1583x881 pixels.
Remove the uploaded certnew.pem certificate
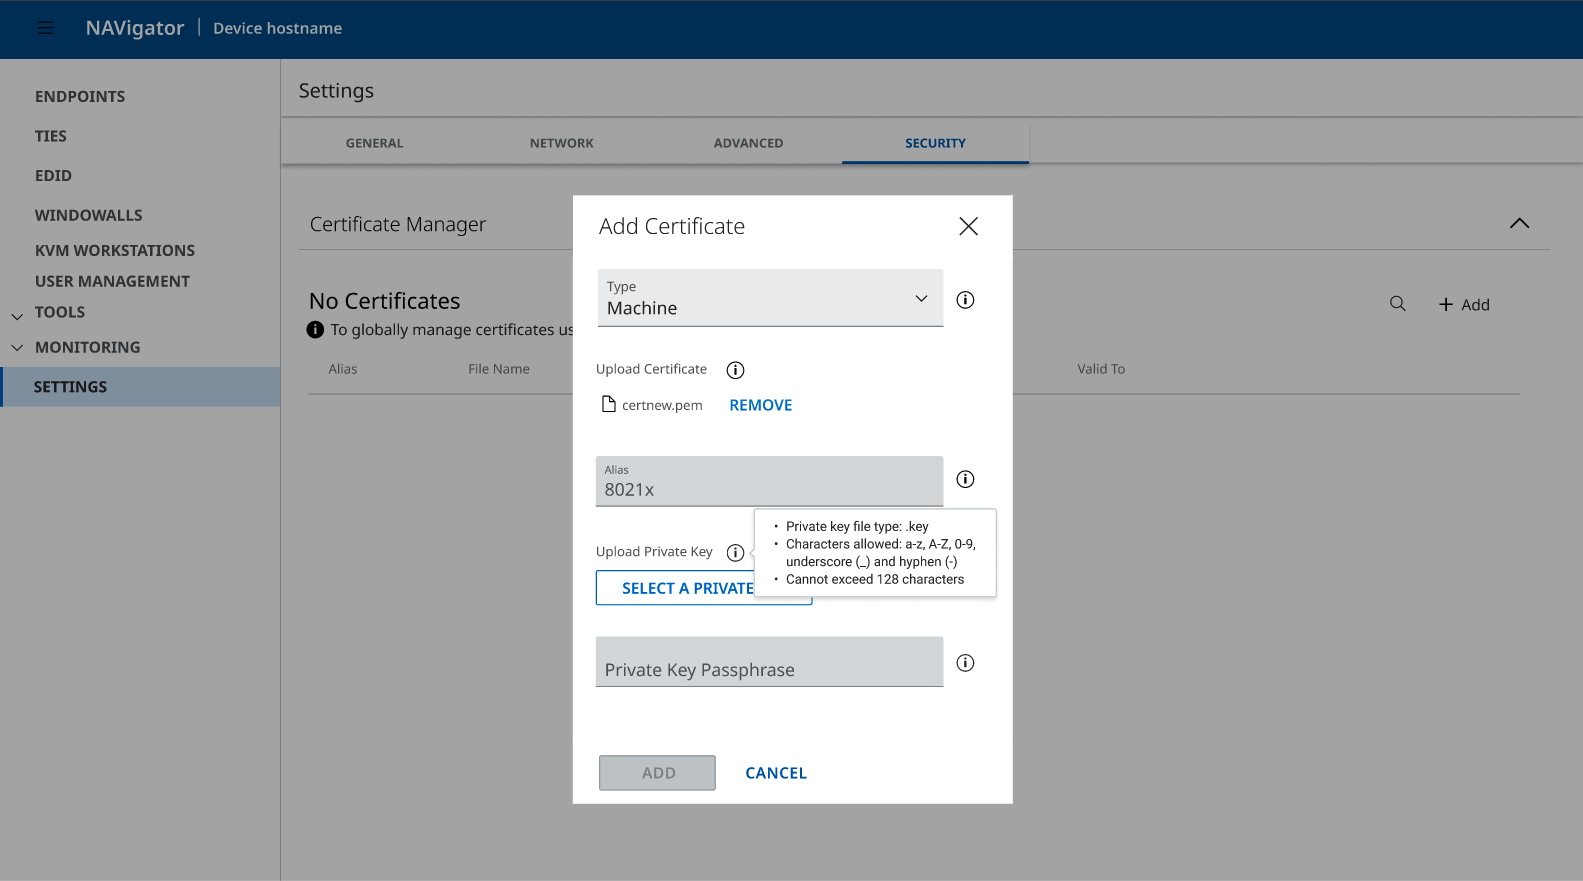click(x=760, y=405)
